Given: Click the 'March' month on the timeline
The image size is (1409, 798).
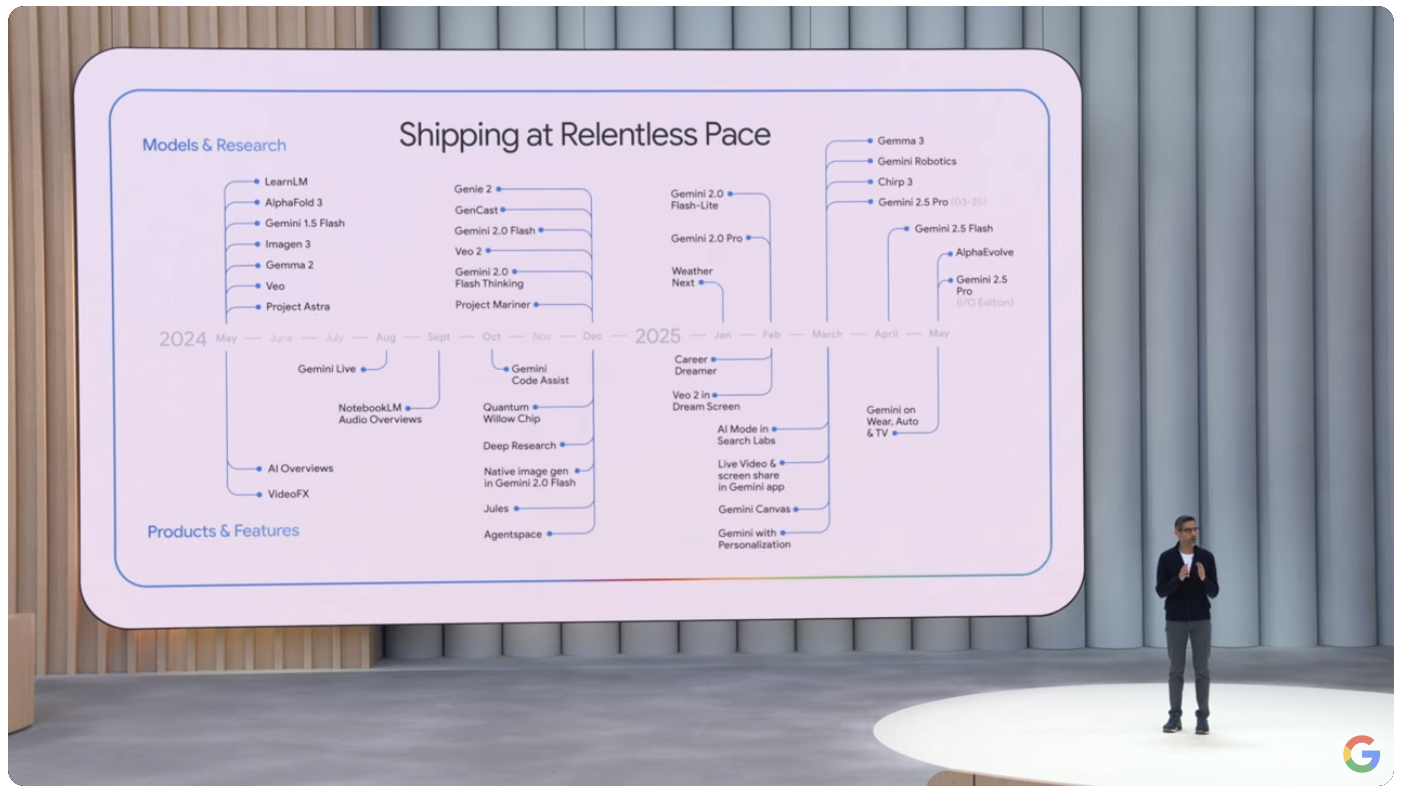Looking at the screenshot, I should 828,334.
